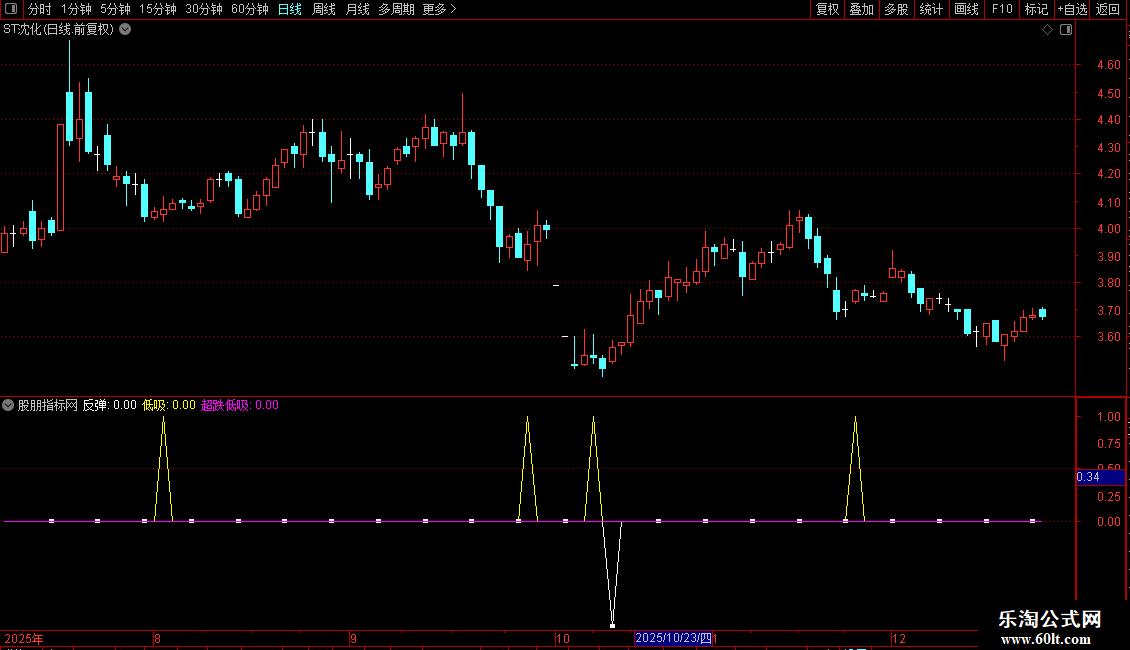Click the 标记 mark button
The image size is (1130, 650).
pyautogui.click(x=1036, y=9)
